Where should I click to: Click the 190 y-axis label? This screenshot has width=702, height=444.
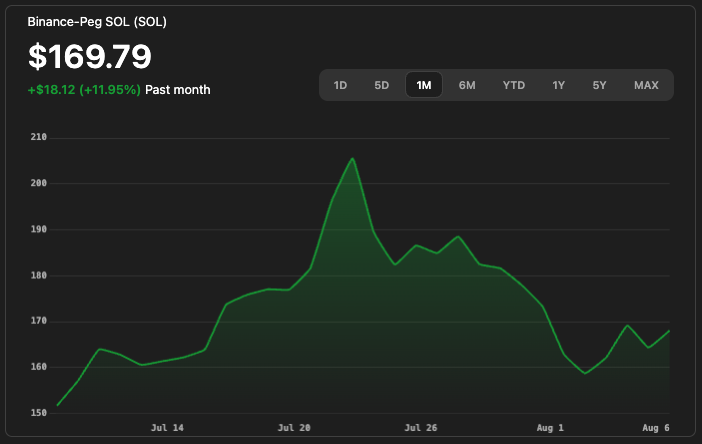click(x=39, y=229)
